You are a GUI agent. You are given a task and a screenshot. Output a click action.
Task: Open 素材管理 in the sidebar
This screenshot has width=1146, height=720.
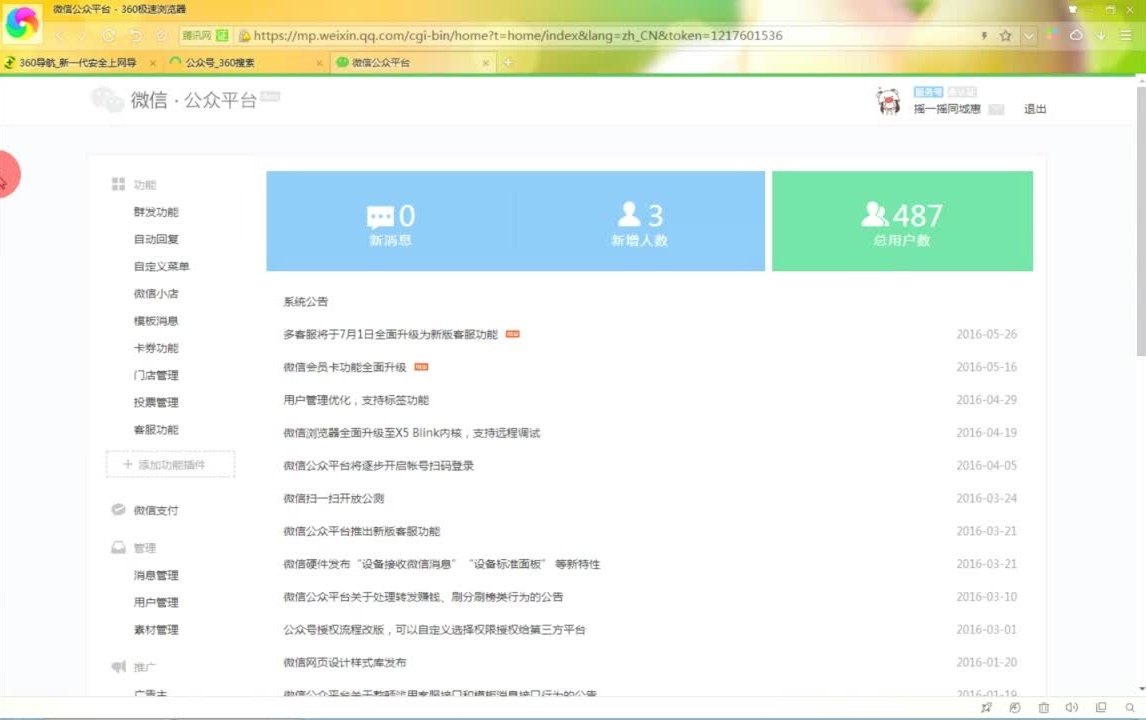click(156, 629)
